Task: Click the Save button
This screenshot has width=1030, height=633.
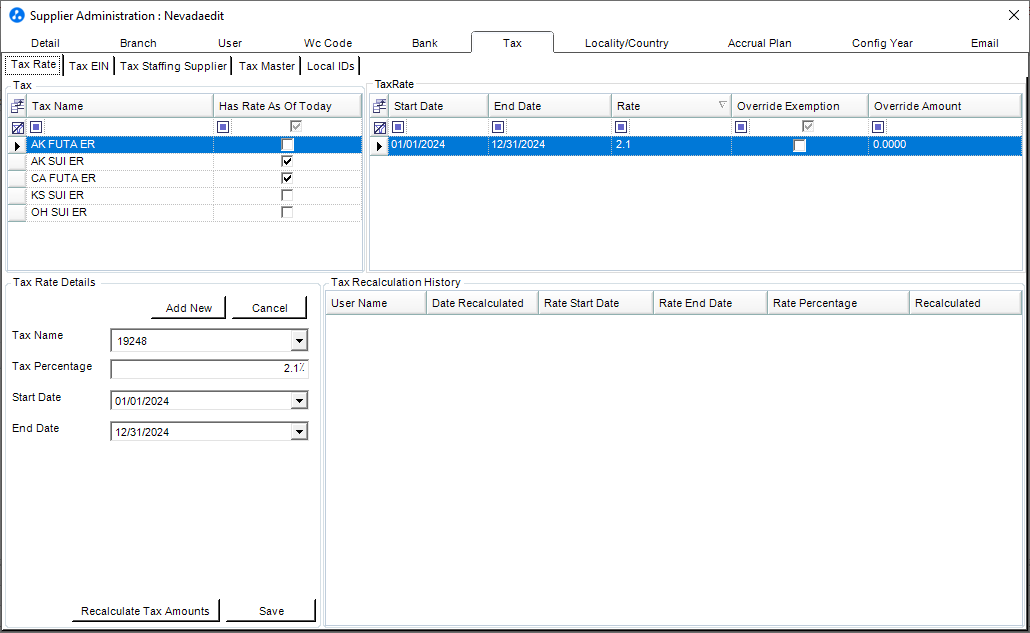Action: coord(271,611)
